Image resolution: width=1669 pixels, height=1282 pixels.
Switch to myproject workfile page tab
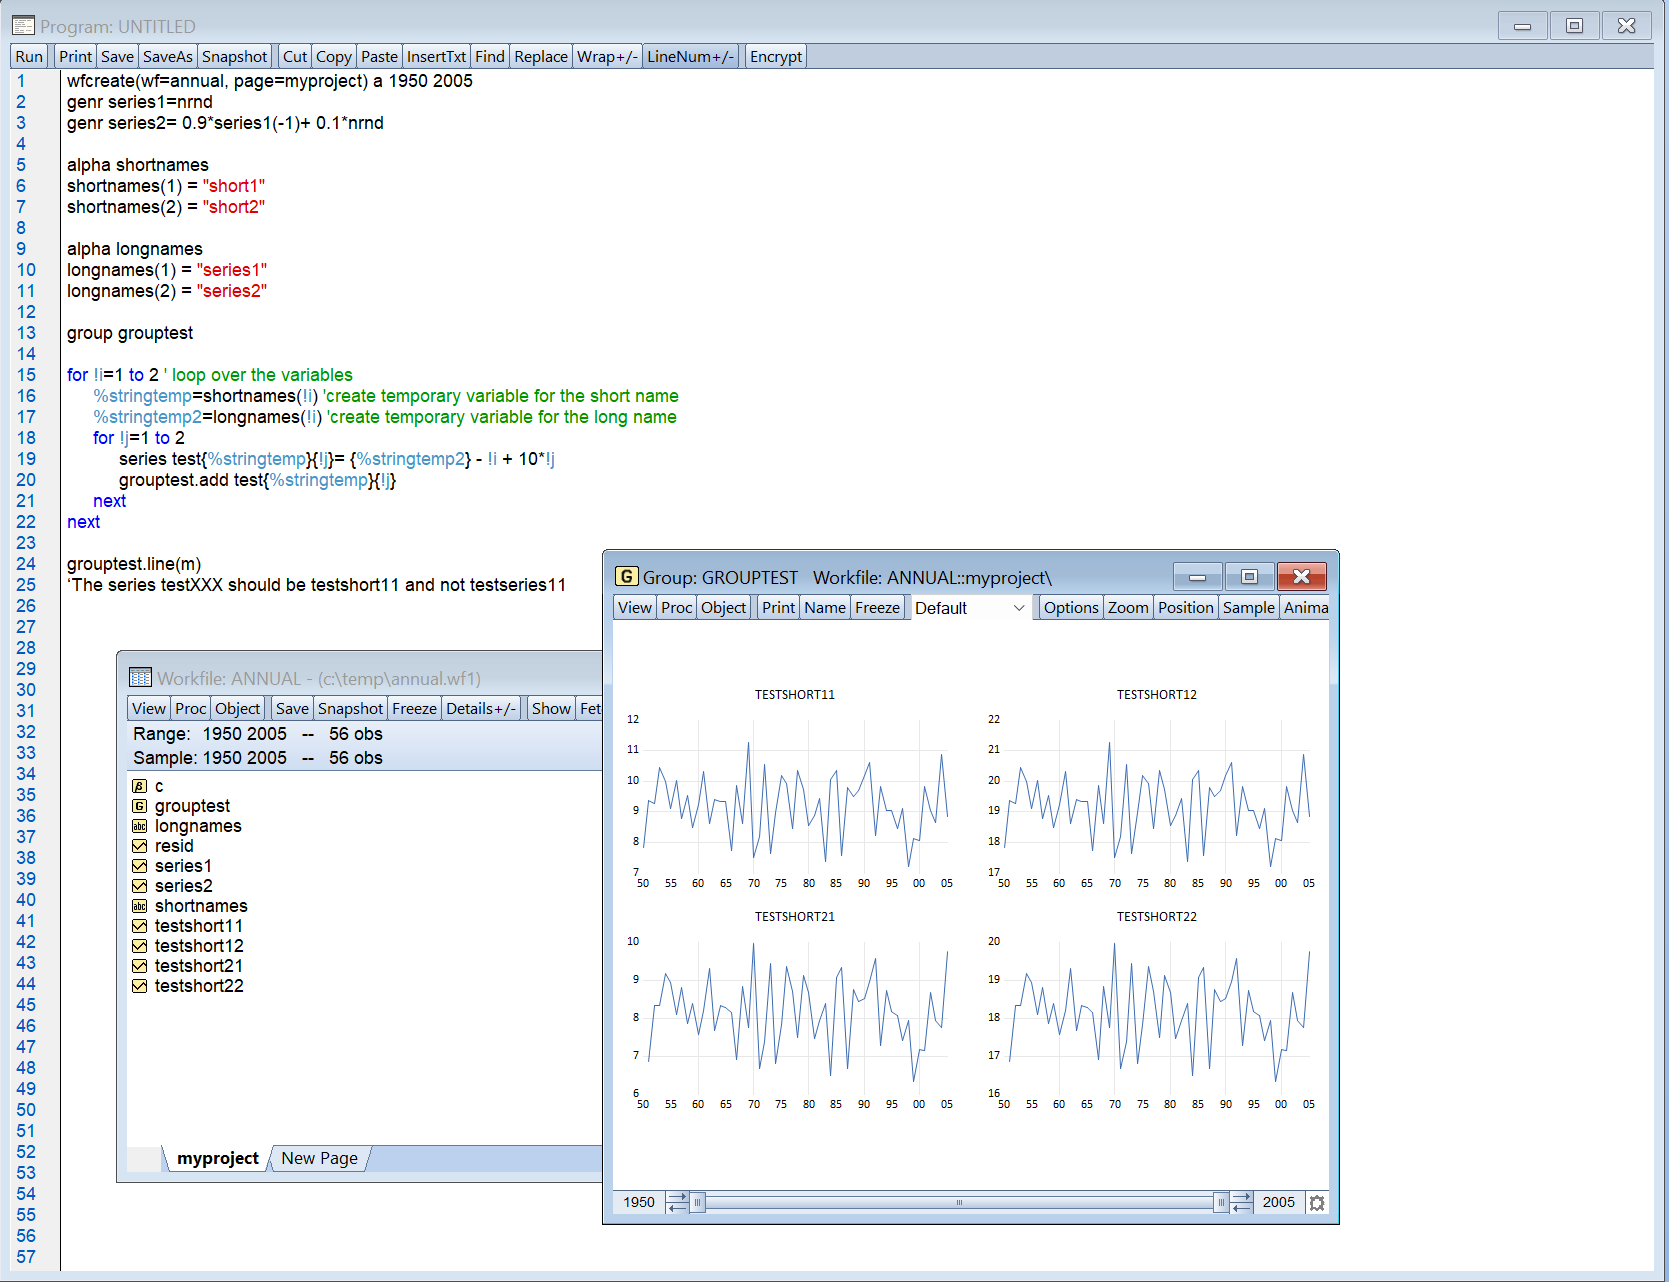pyautogui.click(x=217, y=1158)
